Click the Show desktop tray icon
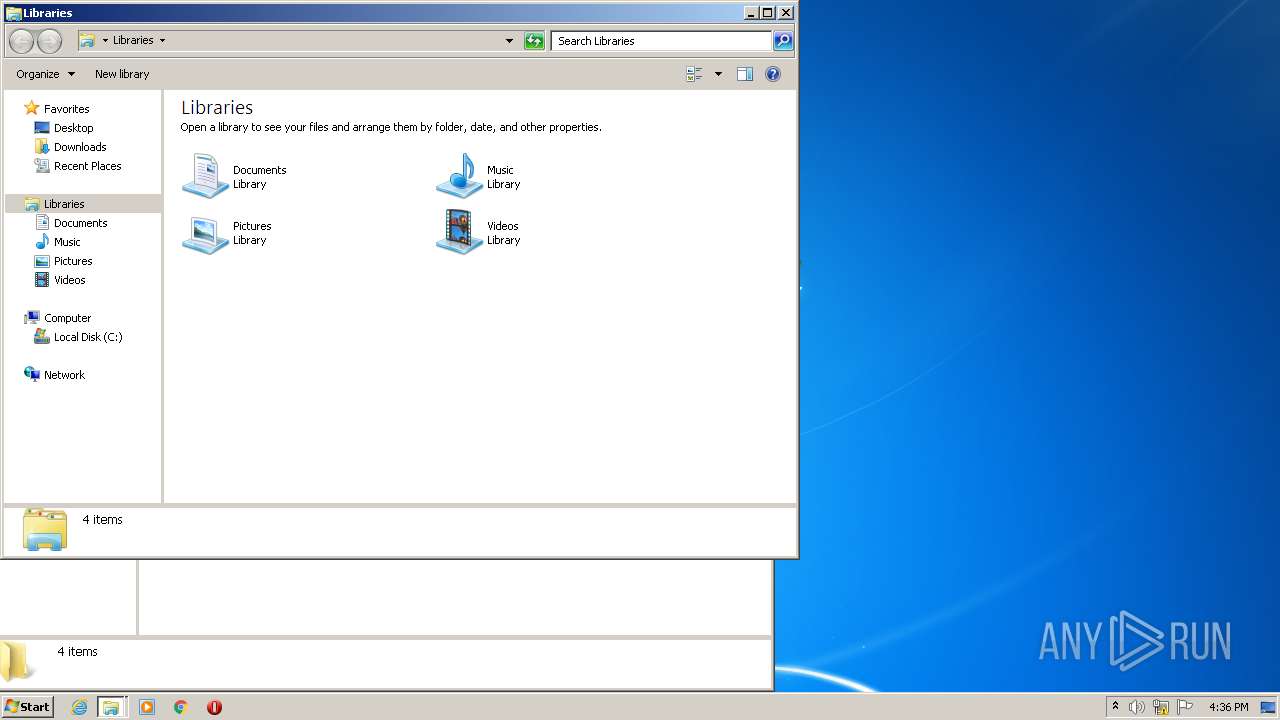This screenshot has width=1280, height=720. pos(1268,707)
